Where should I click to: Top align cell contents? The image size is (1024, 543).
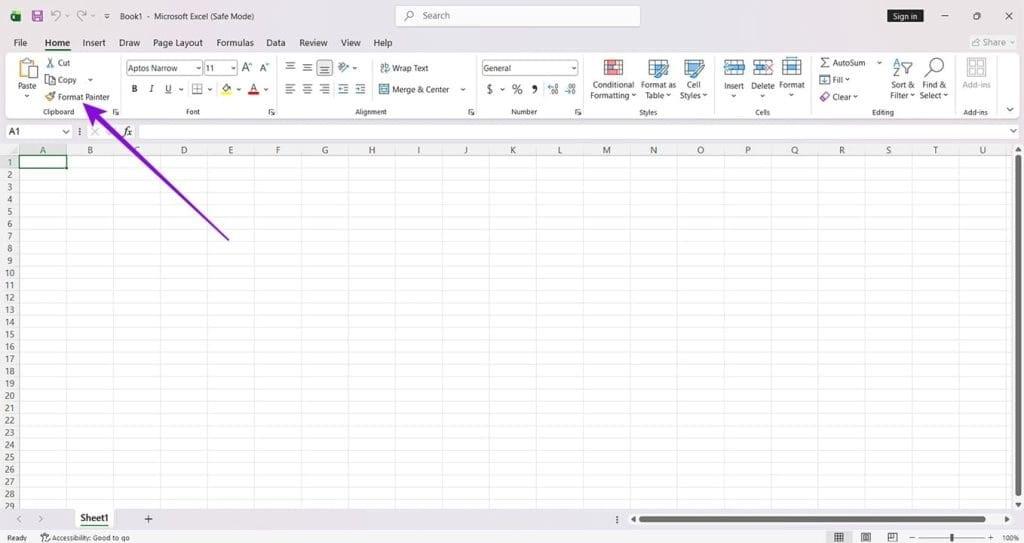290,67
